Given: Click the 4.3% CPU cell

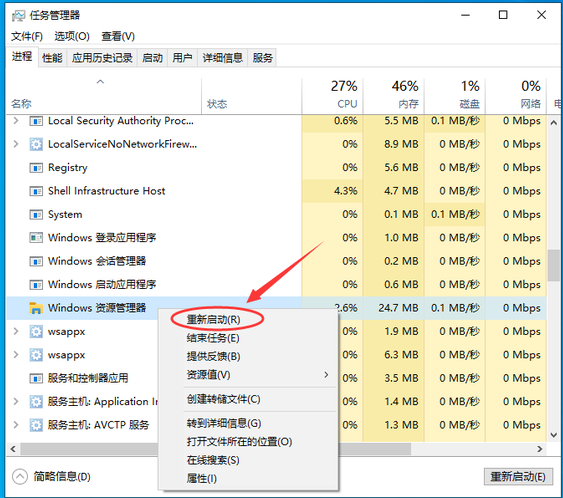Looking at the screenshot, I should click(x=332, y=191).
